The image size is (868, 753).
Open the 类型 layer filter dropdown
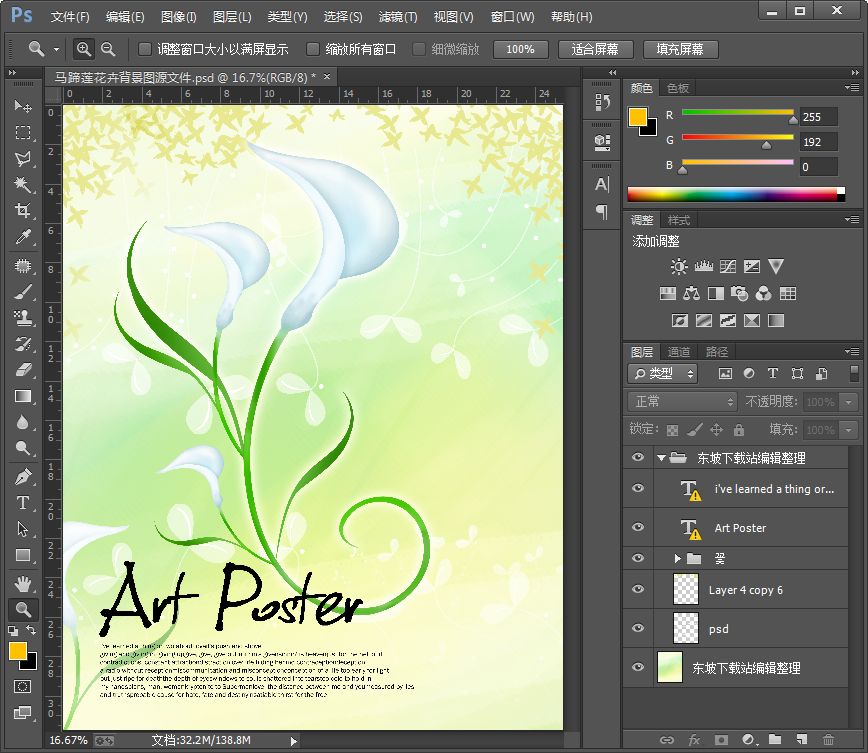(663, 374)
